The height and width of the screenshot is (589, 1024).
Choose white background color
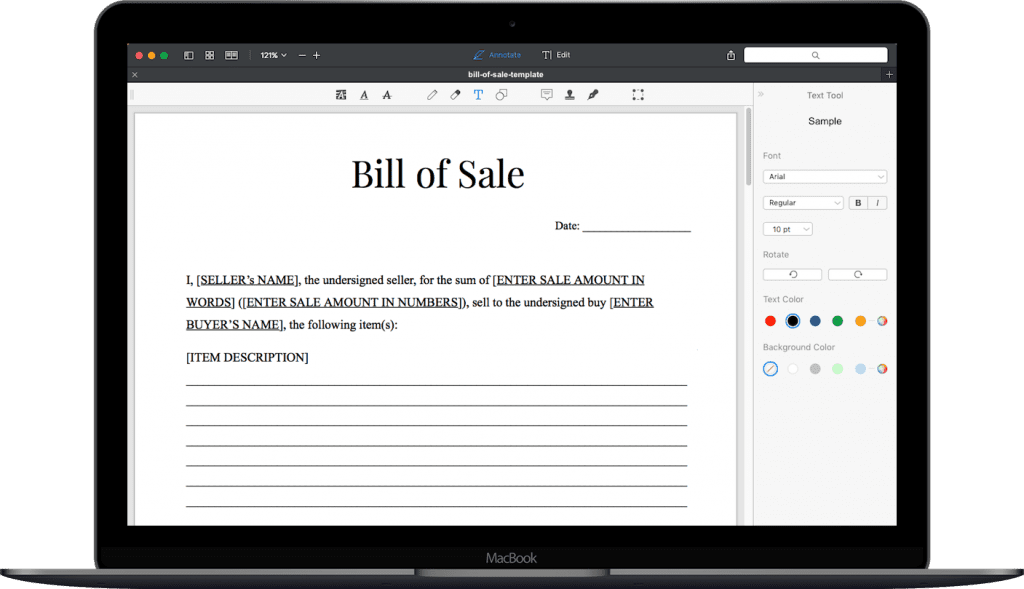(793, 369)
